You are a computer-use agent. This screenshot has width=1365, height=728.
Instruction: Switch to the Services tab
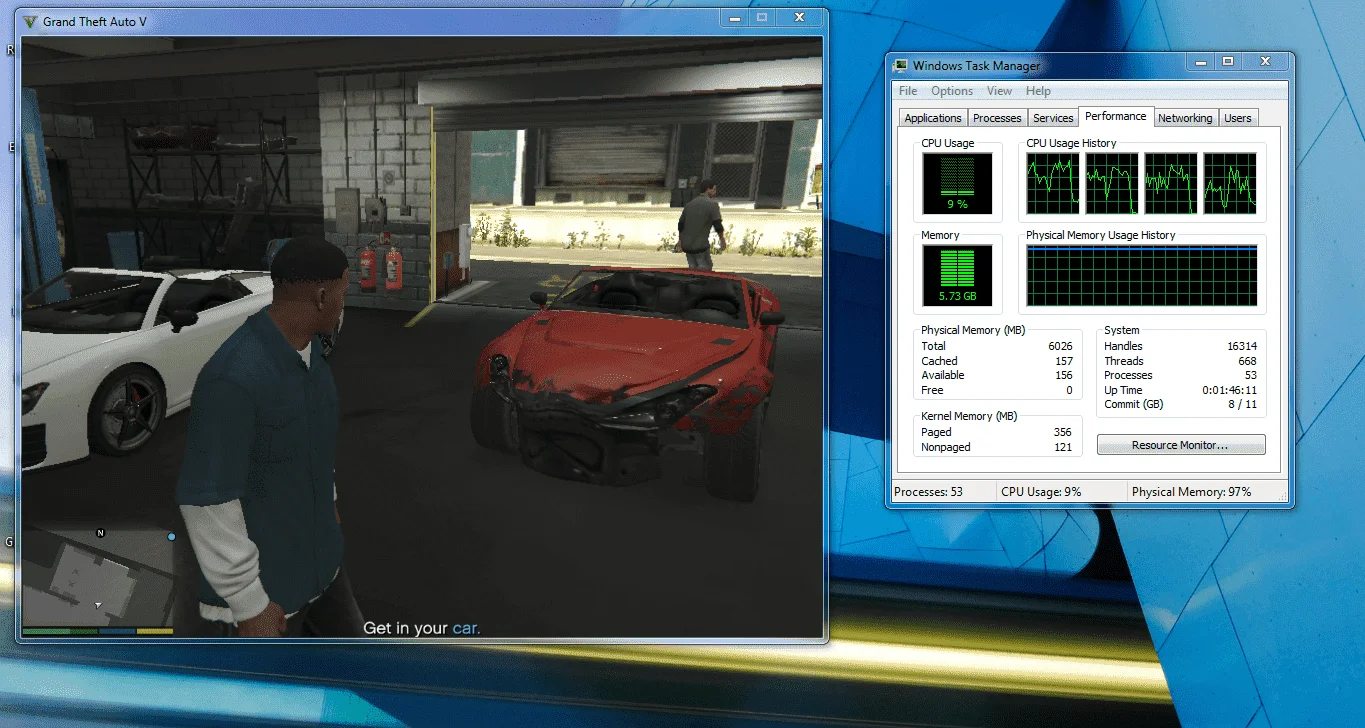coord(1053,118)
